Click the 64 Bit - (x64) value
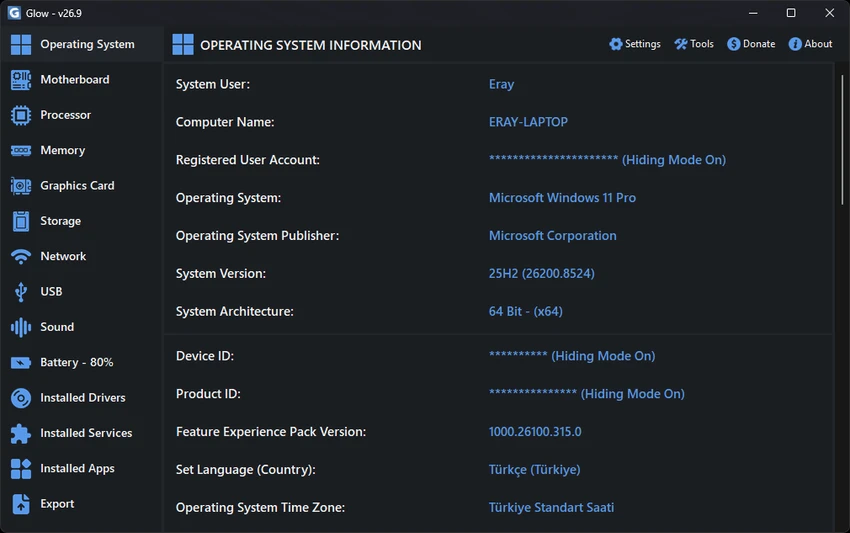Screen dimensions: 850x533 [525, 312]
